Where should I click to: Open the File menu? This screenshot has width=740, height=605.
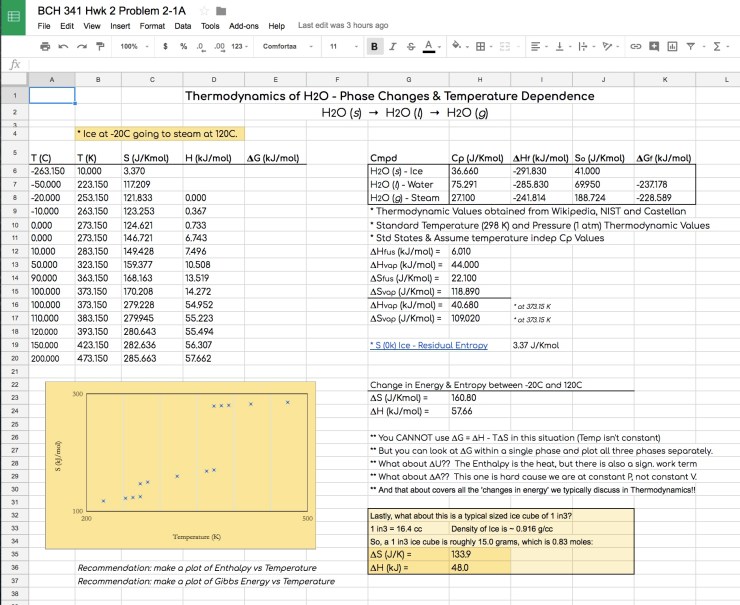coord(44,26)
